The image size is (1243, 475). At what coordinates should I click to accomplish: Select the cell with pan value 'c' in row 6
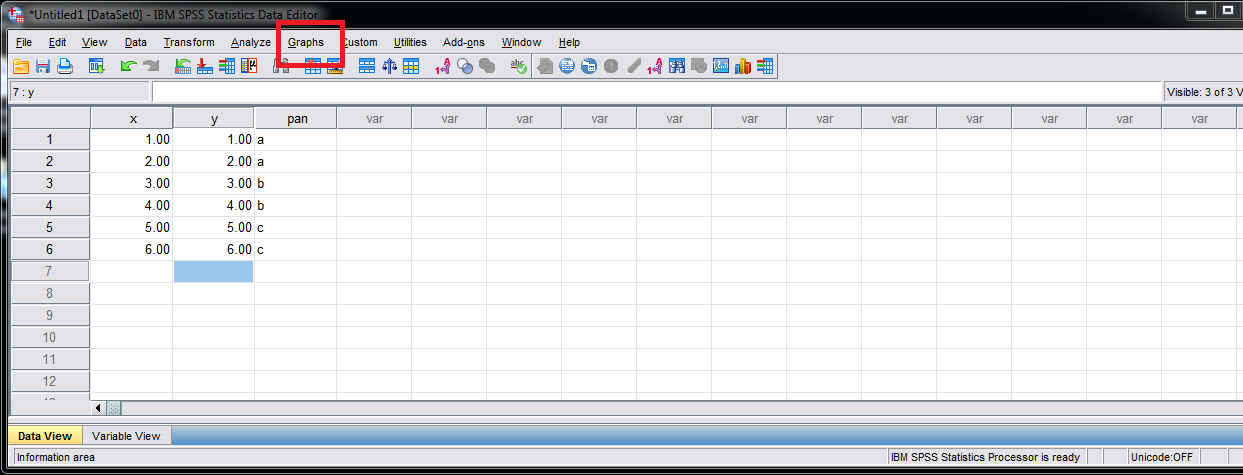pos(295,250)
